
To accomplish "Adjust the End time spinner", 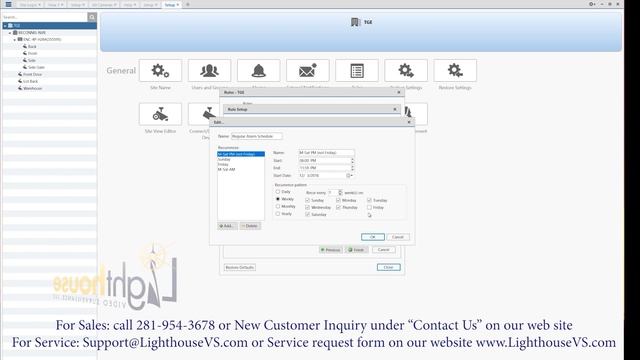I will coord(352,168).
